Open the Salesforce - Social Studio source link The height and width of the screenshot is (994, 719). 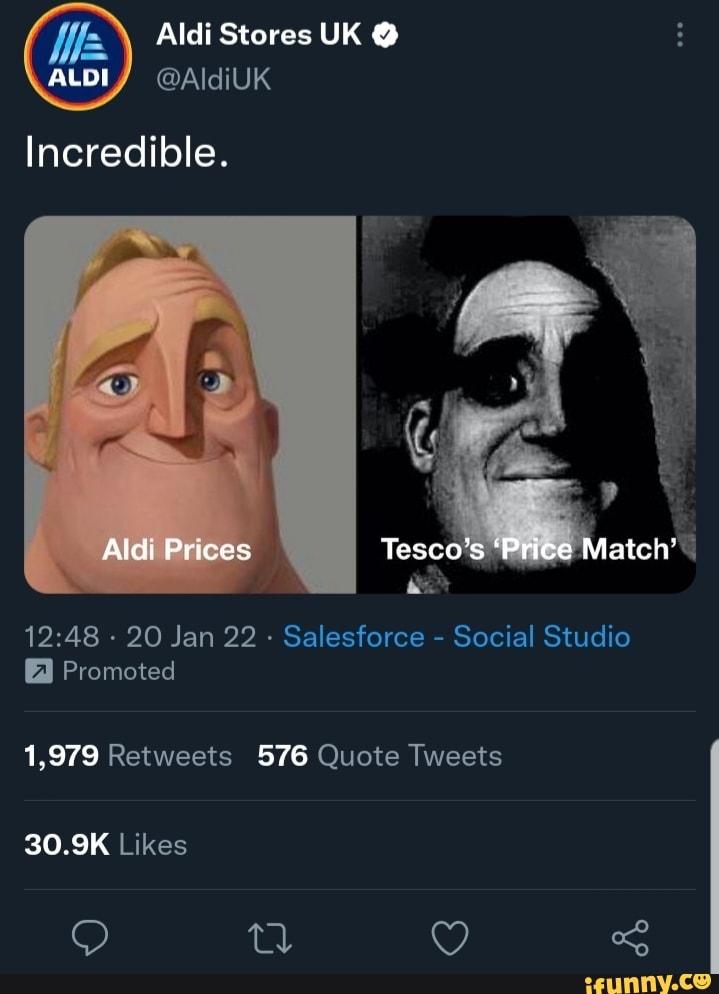pos(456,637)
